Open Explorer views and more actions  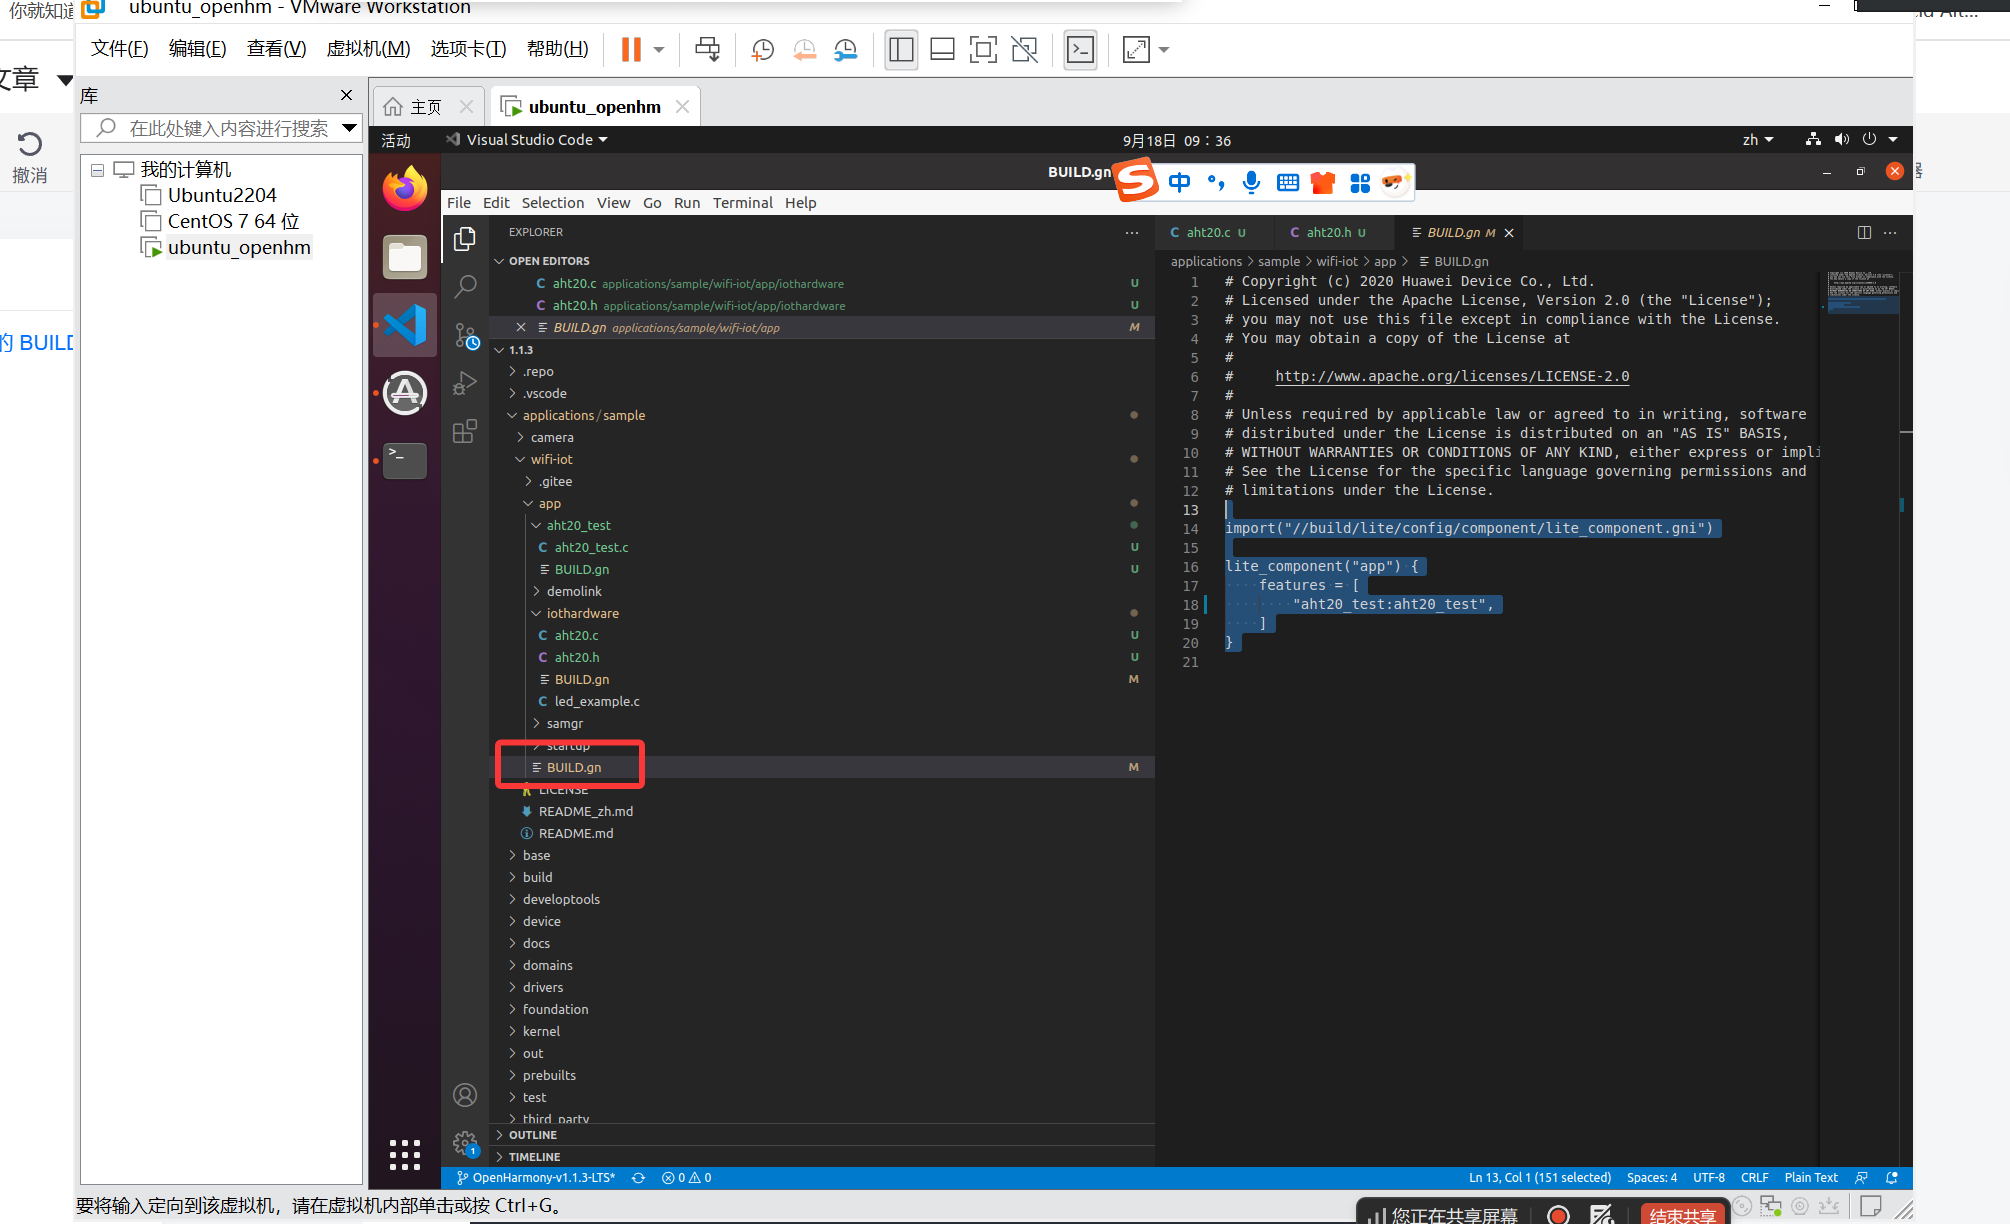pos(1132,232)
